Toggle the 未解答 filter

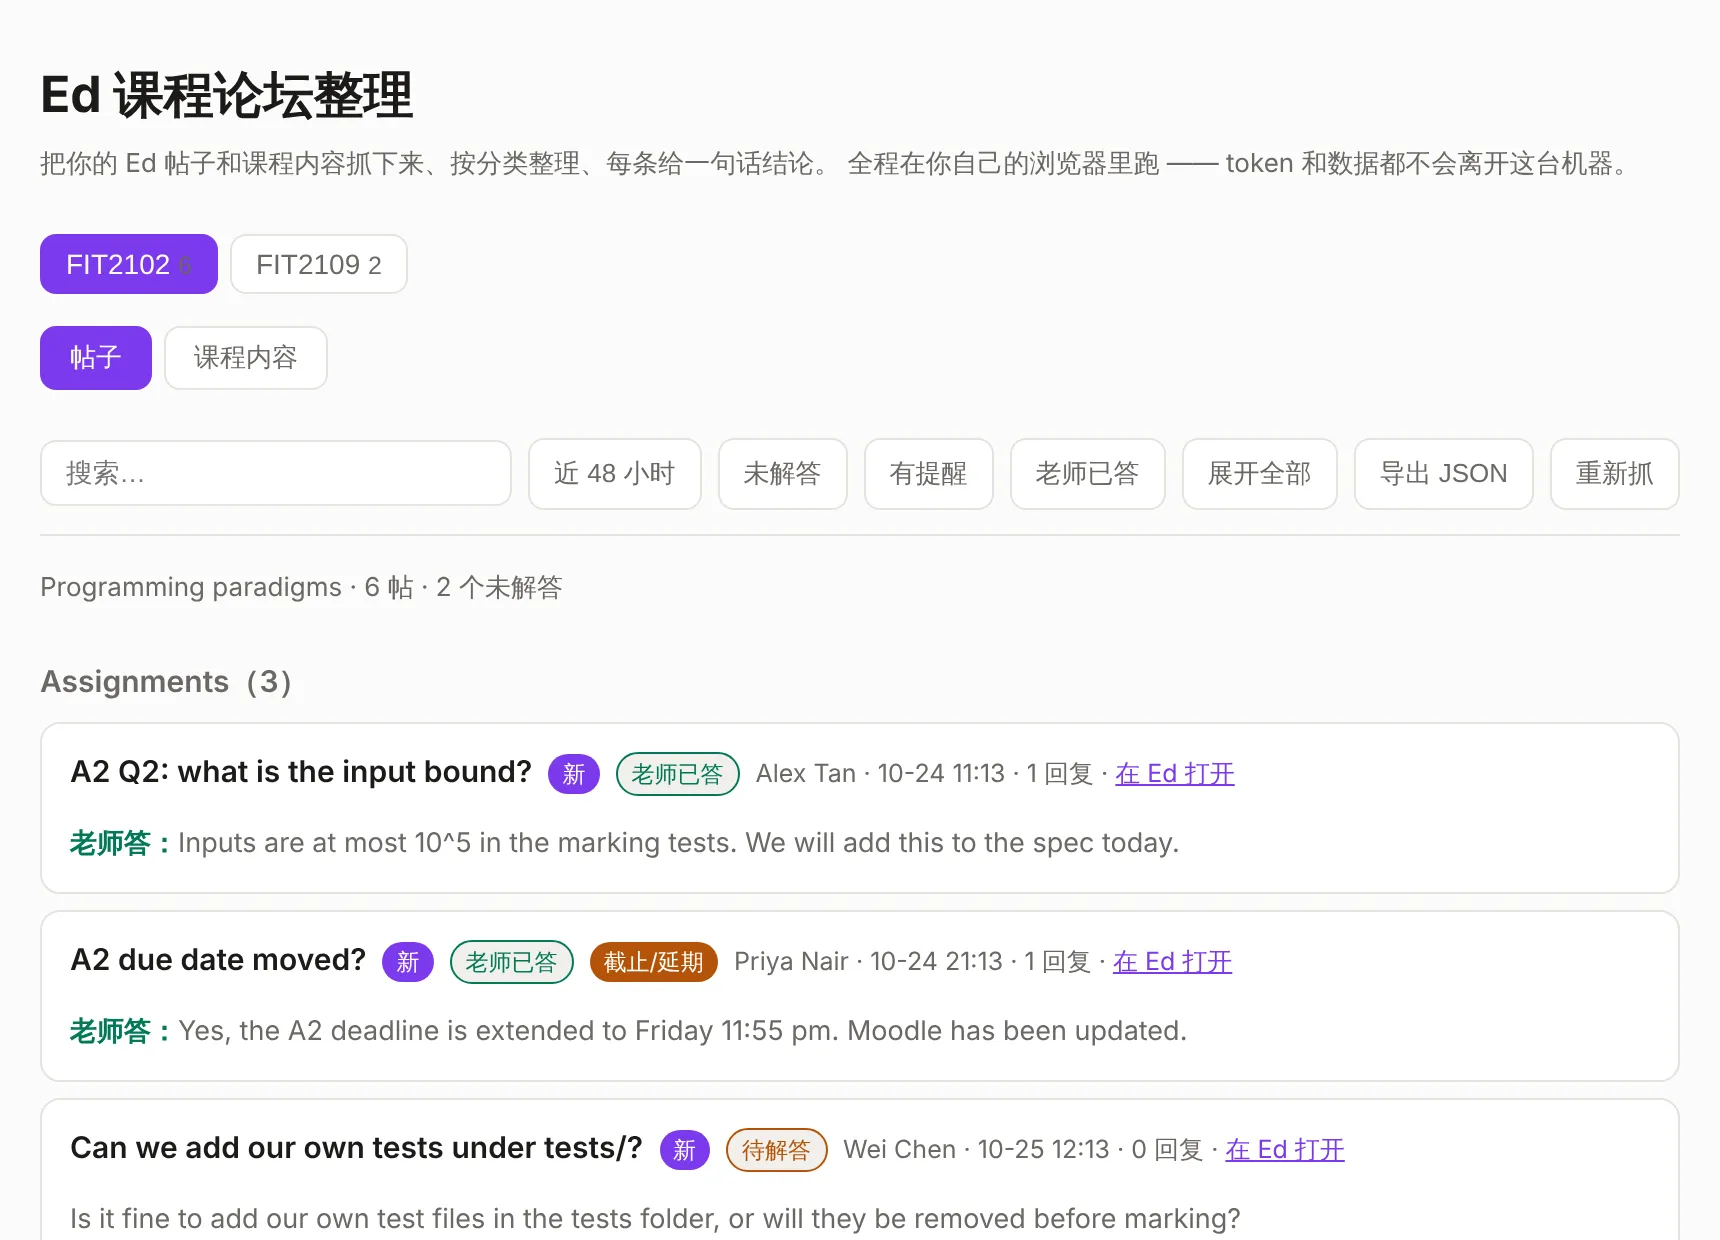point(783,473)
